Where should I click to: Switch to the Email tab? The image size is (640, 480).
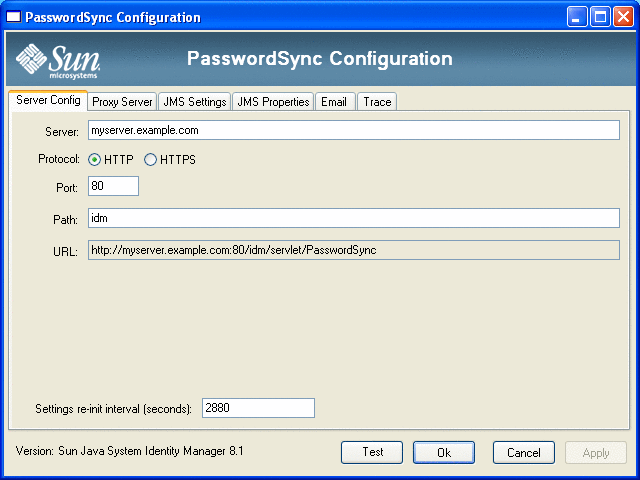tap(334, 102)
